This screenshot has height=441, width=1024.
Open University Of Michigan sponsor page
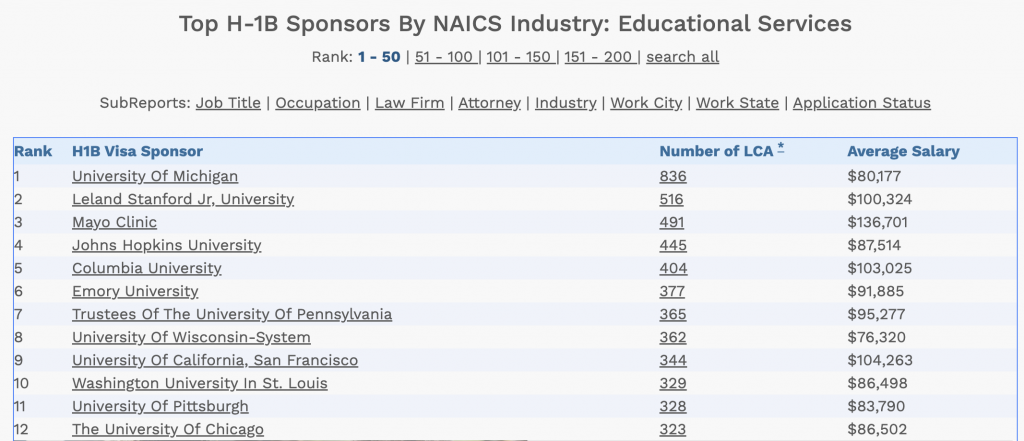[x=155, y=176]
